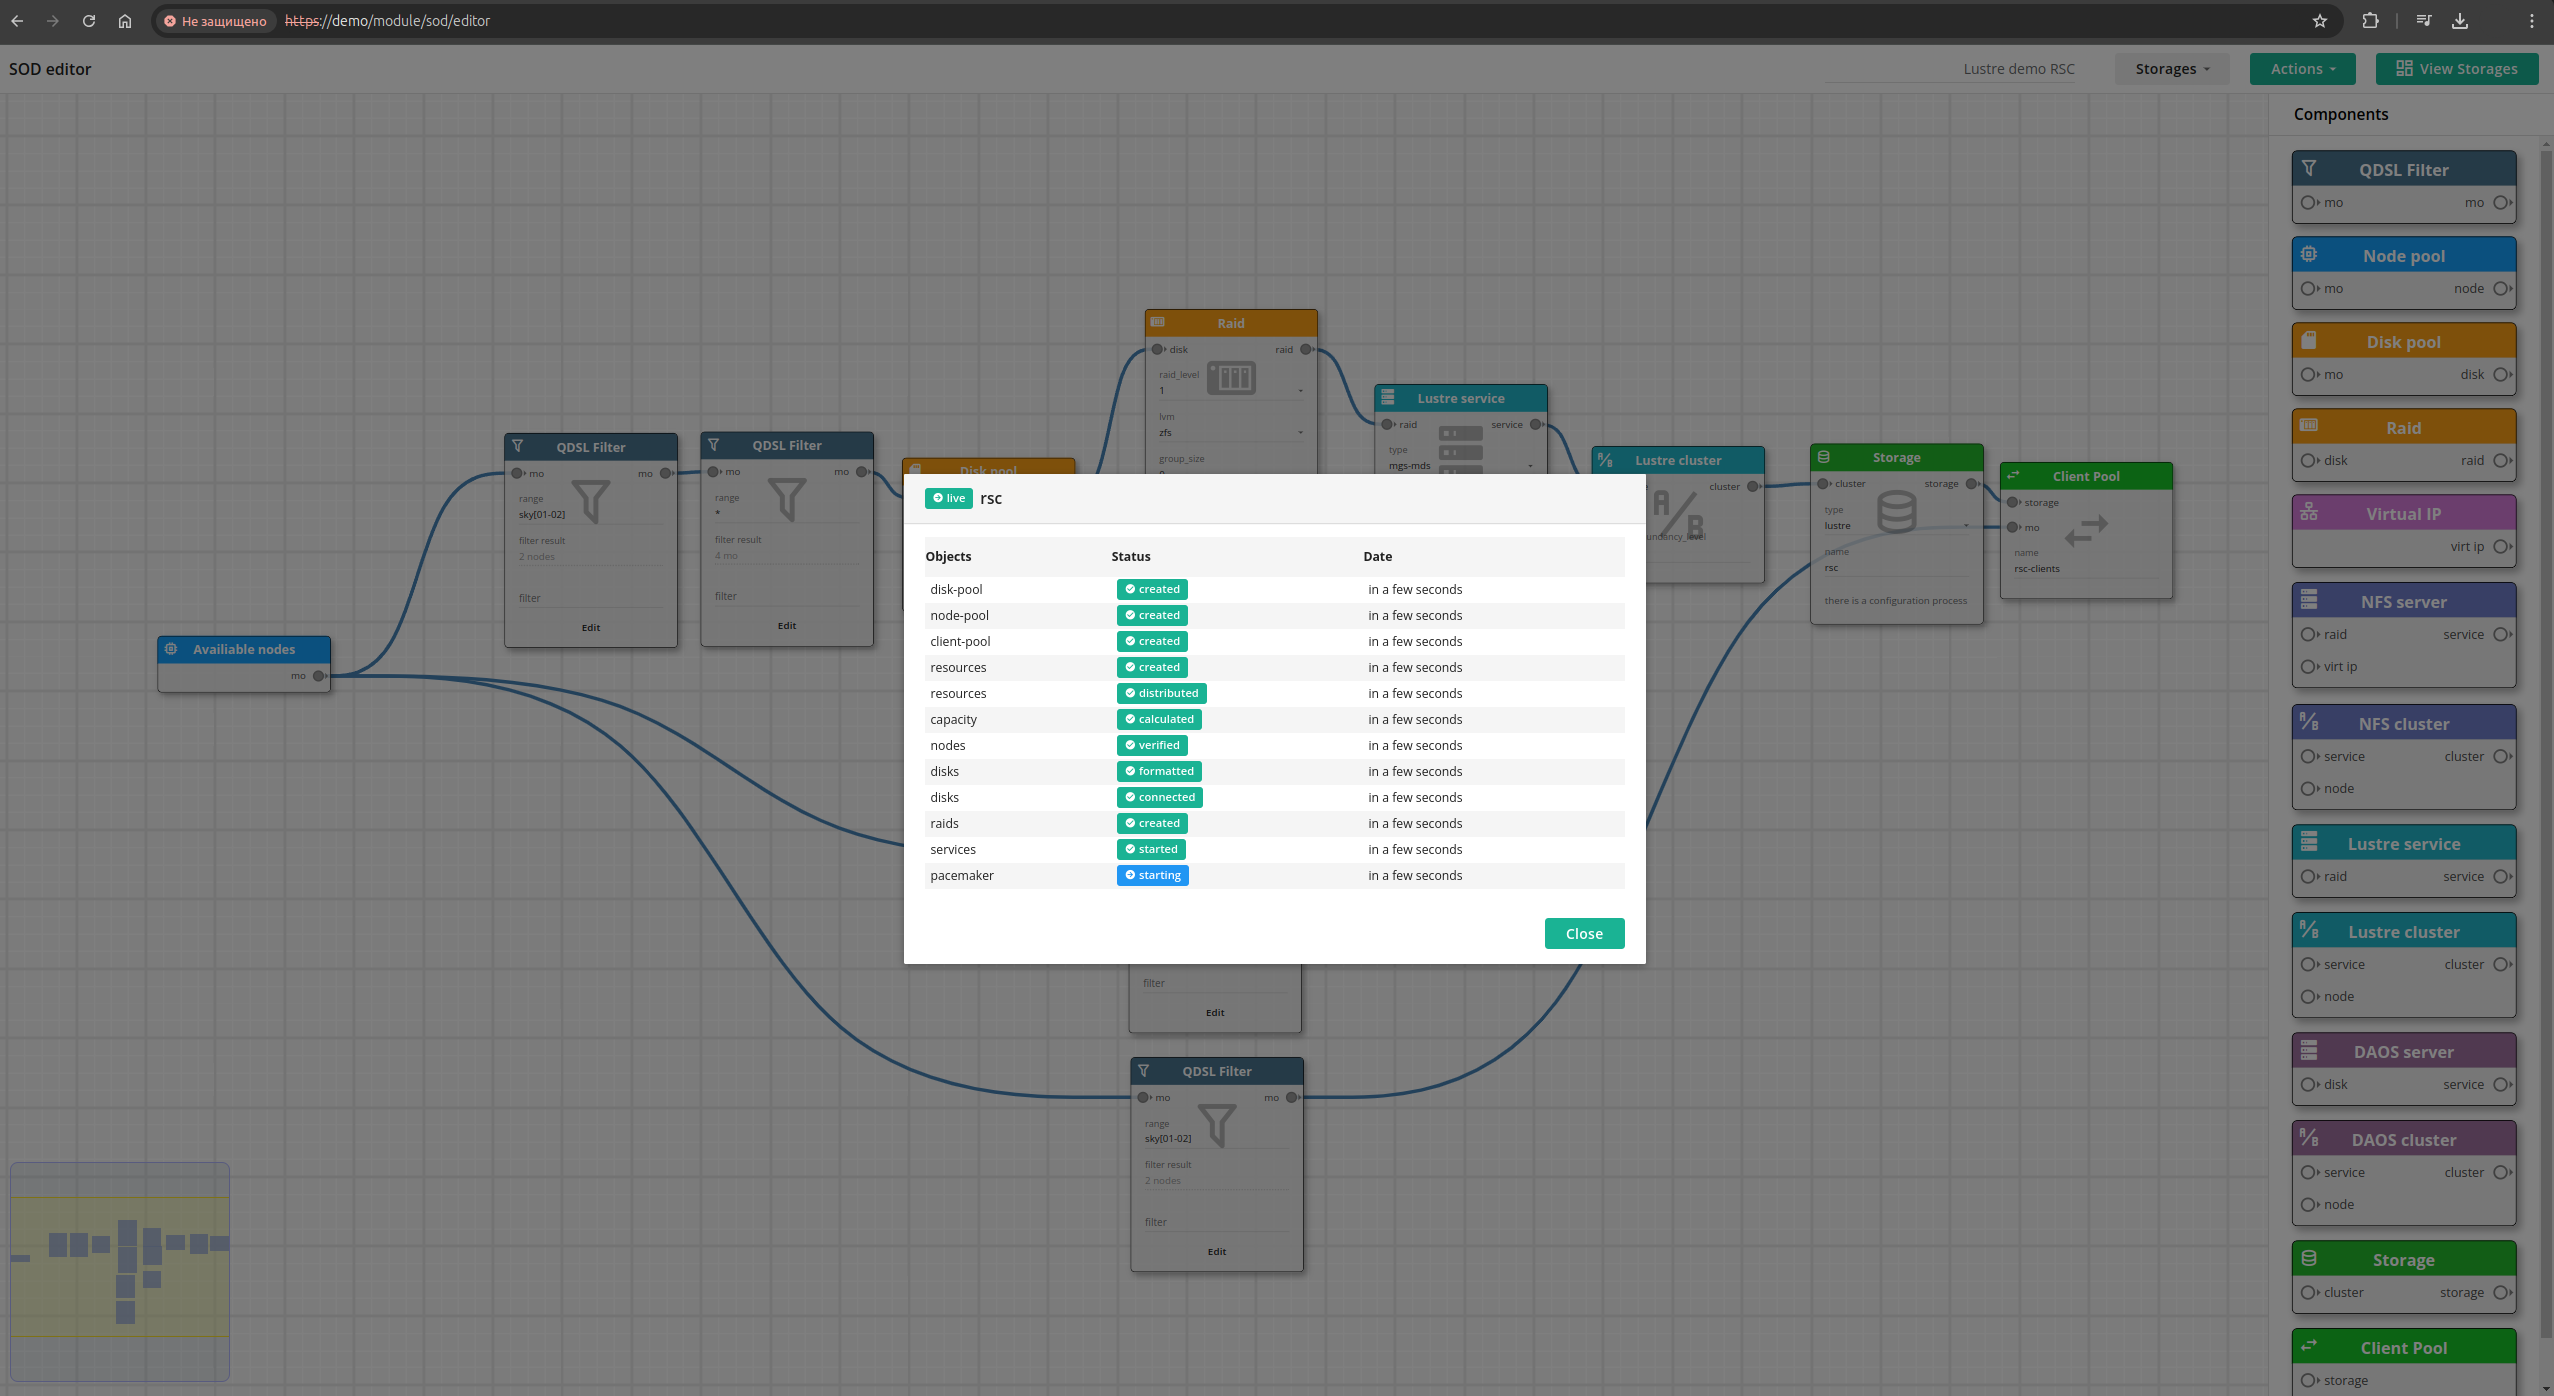This screenshot has height=1396, width=2554.
Task: Select the Disk pool icon in Components
Action: pyautogui.click(x=2309, y=340)
